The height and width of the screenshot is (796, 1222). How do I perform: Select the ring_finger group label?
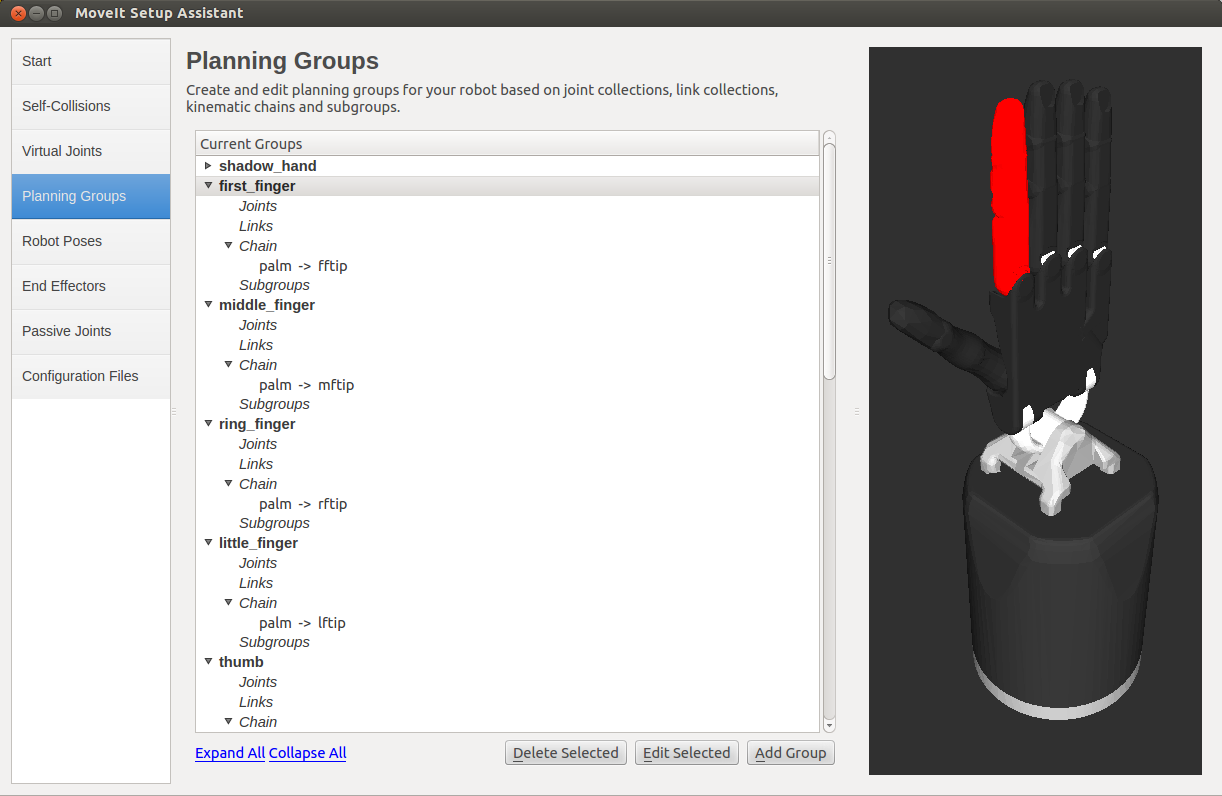click(257, 424)
